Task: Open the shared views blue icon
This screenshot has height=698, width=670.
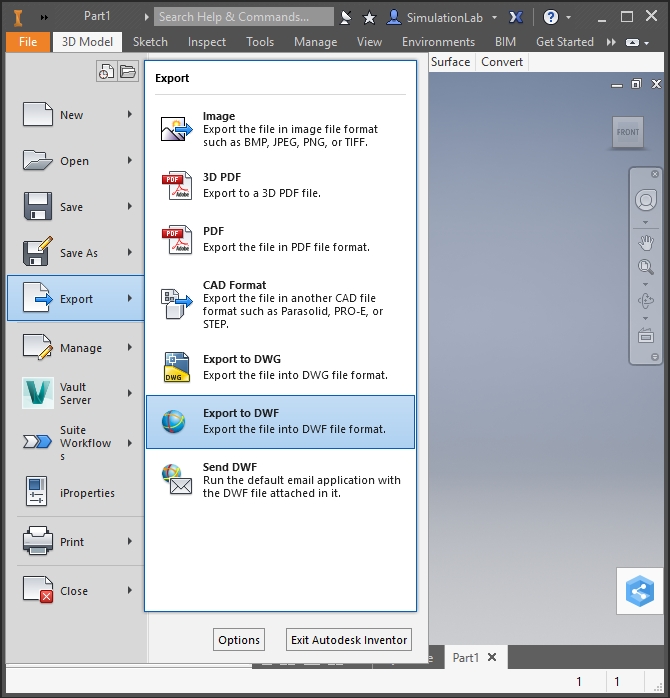Action: [640, 591]
